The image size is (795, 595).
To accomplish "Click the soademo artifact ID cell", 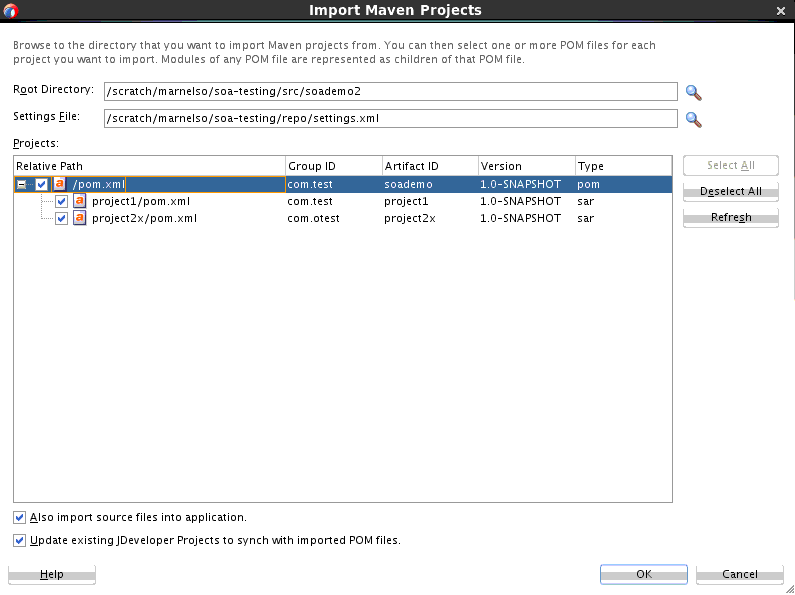I will pos(408,184).
